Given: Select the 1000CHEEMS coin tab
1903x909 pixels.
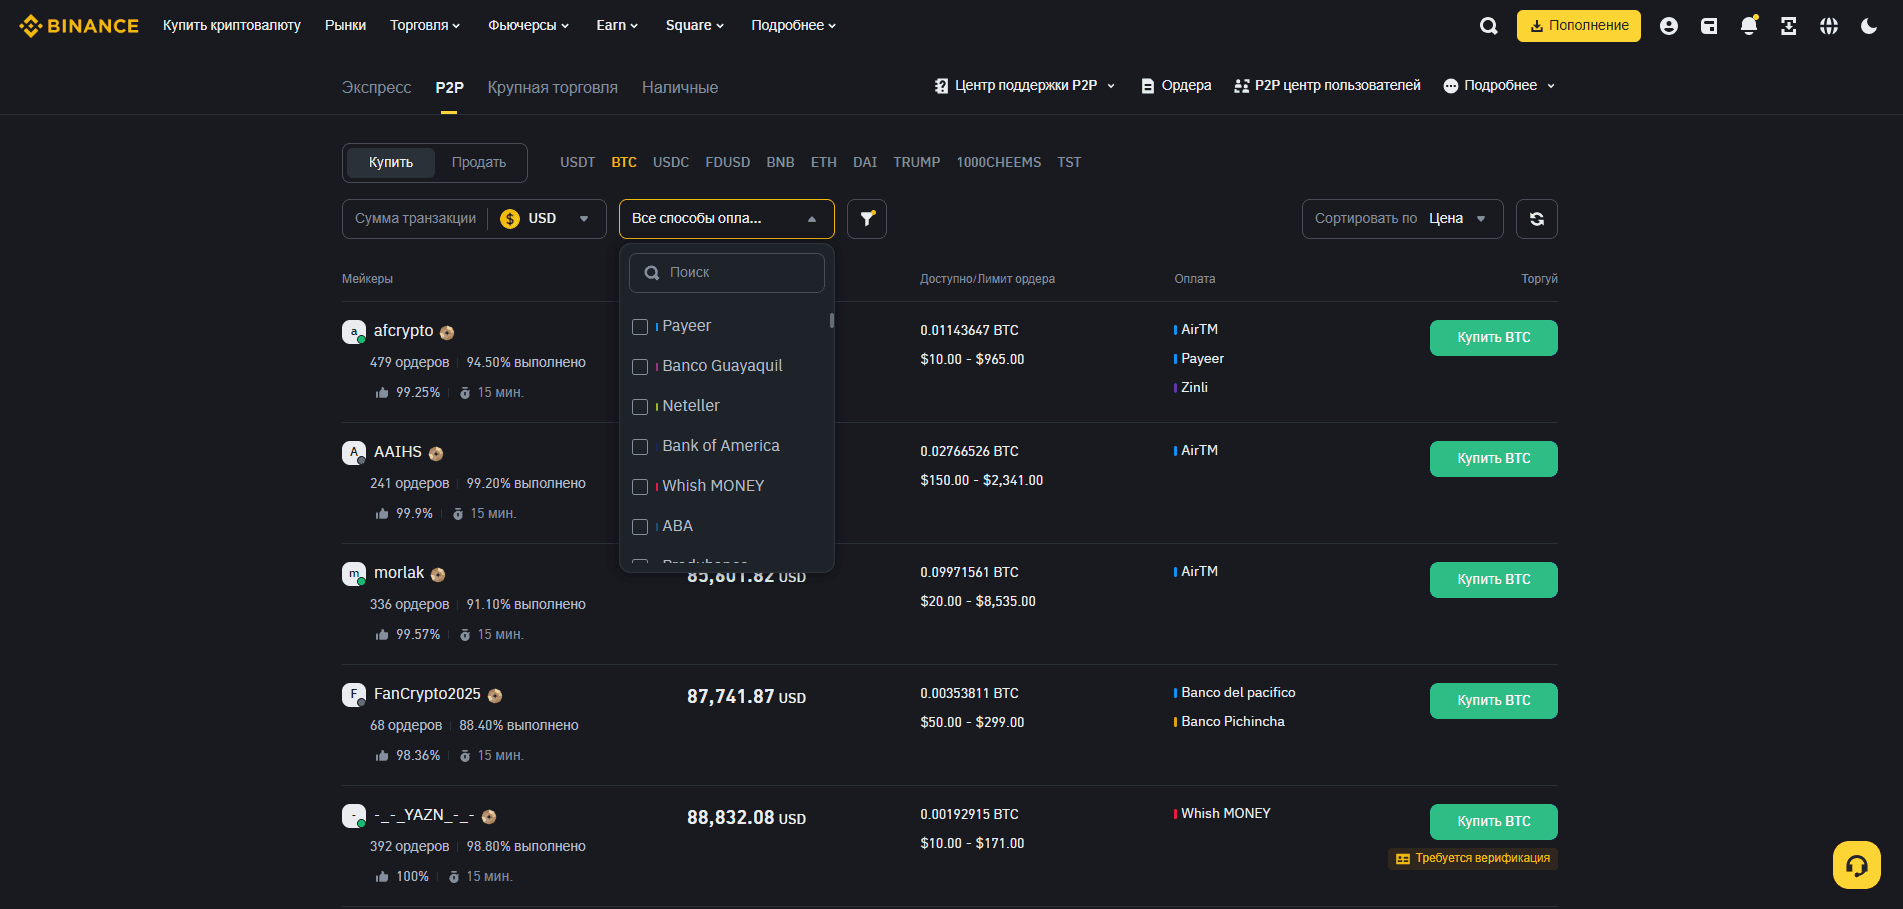Looking at the screenshot, I should 998,163.
